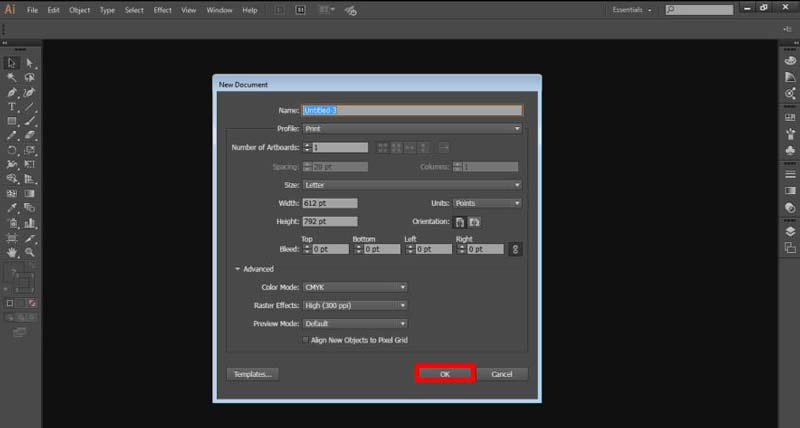Enable Align New Objects to Pixel Grid

pos(305,340)
